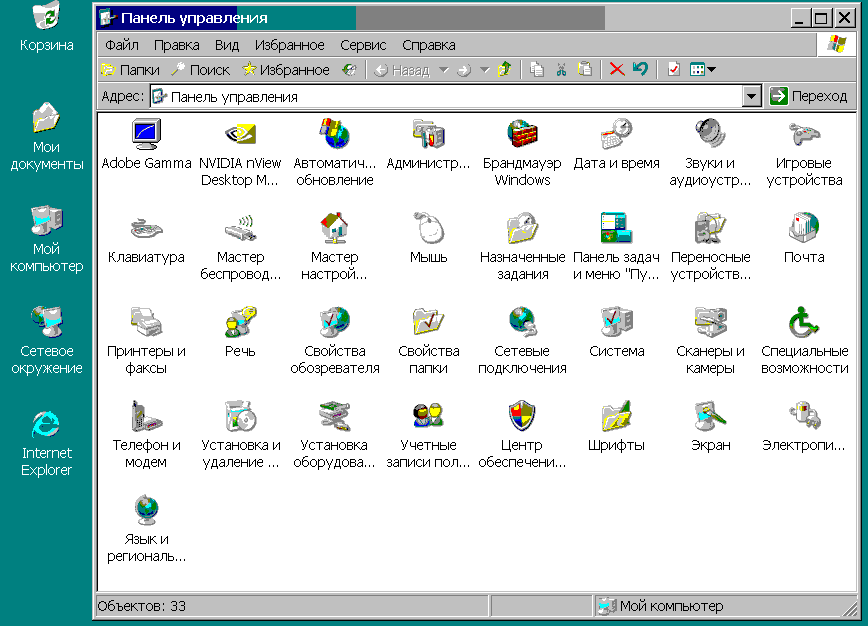Click the Поиск toolbar button
Image resolution: width=868 pixels, height=626 pixels.
(x=200, y=70)
